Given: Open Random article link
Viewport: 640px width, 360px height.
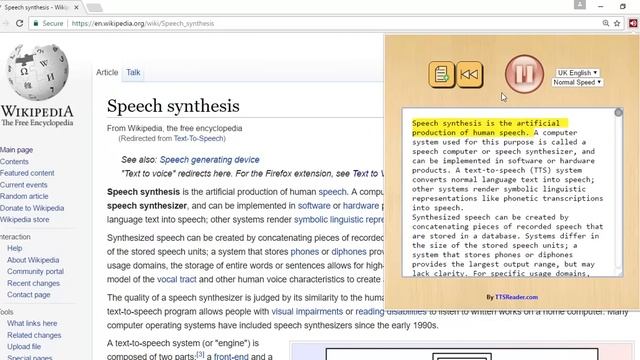Looking at the screenshot, I should (x=24, y=196).
